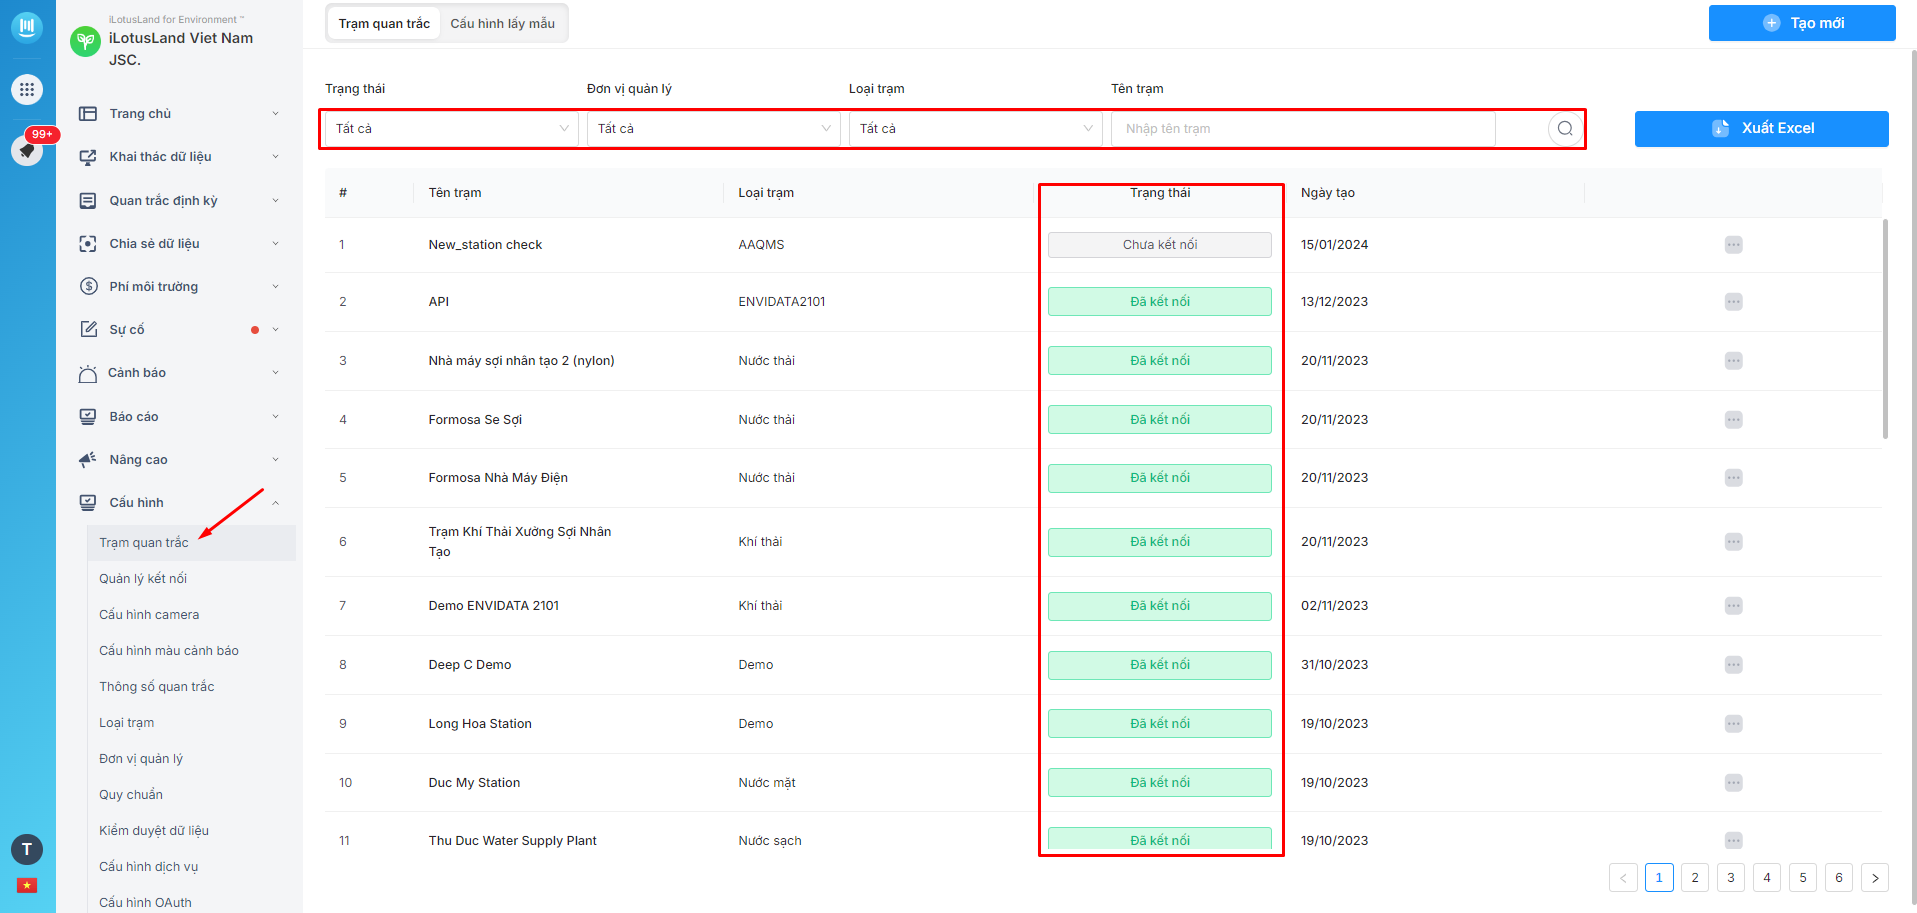Click the Báo cáo report icon
The height and width of the screenshot is (913, 1917).
click(88, 417)
